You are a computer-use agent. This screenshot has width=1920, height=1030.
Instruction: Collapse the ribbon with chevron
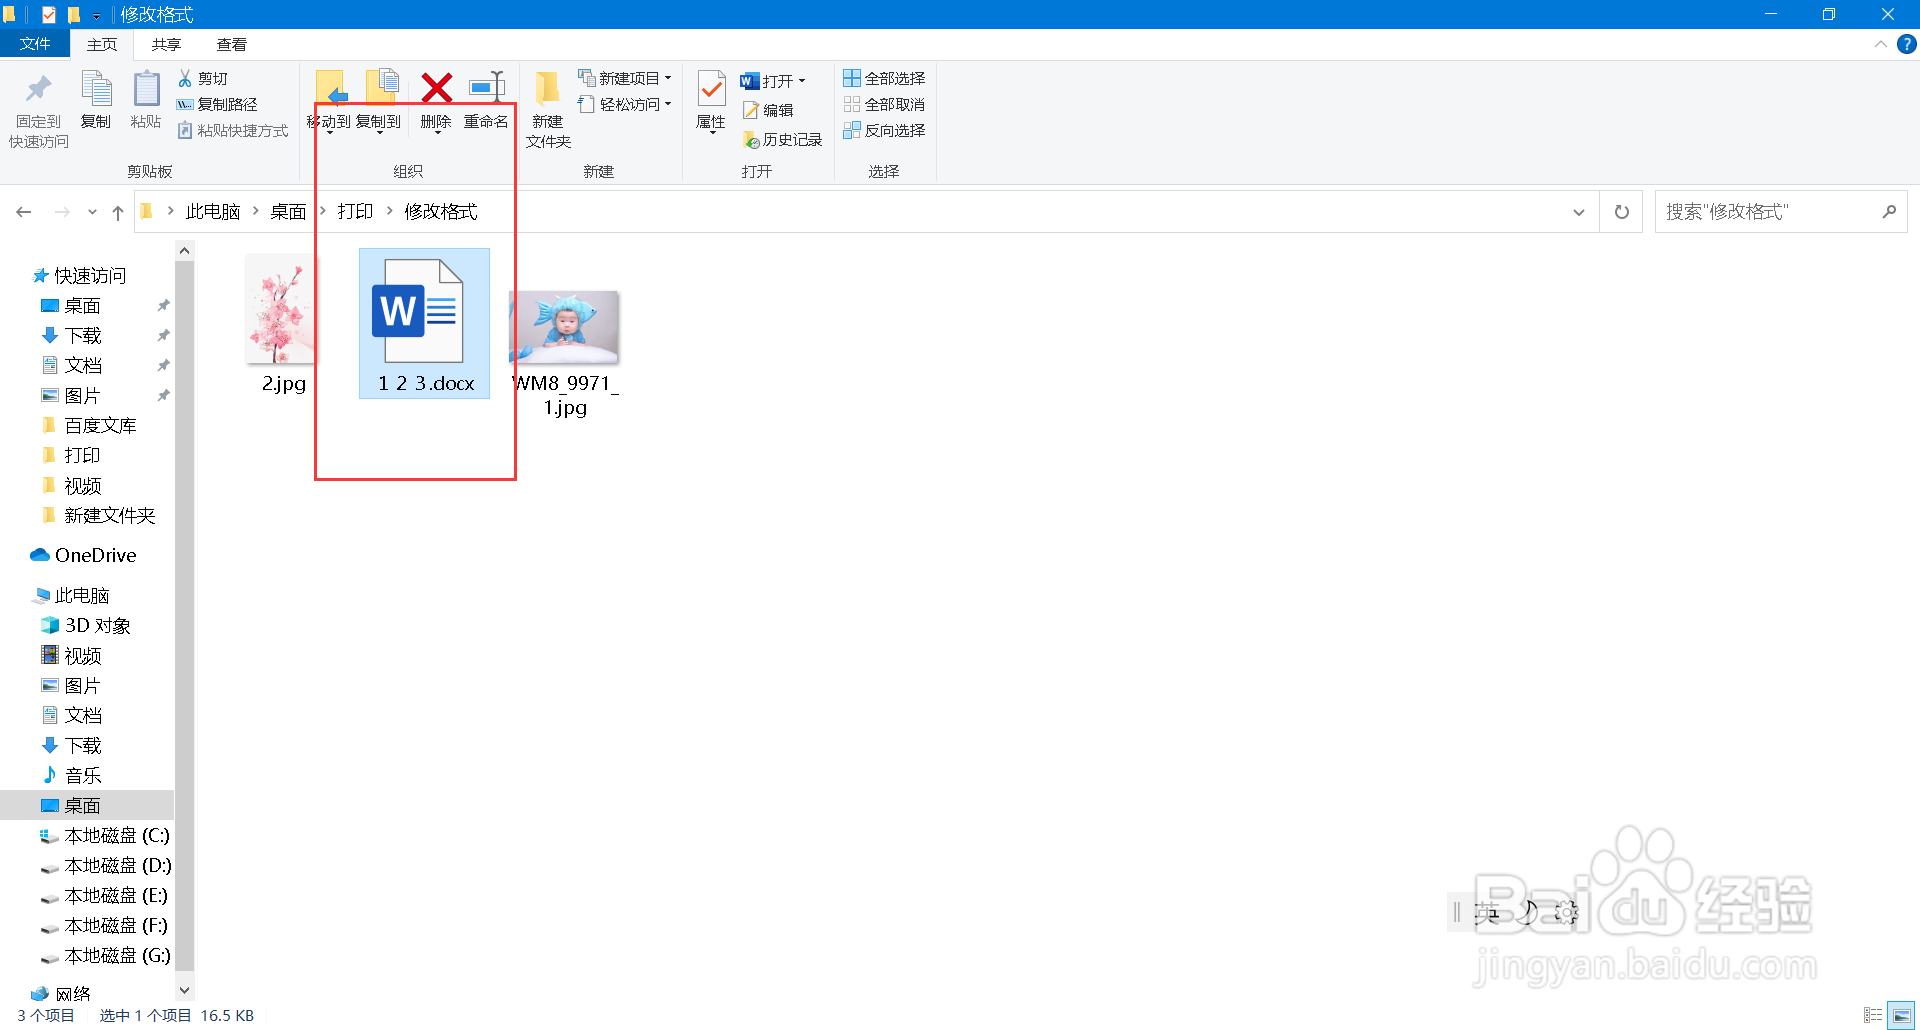point(1880,44)
